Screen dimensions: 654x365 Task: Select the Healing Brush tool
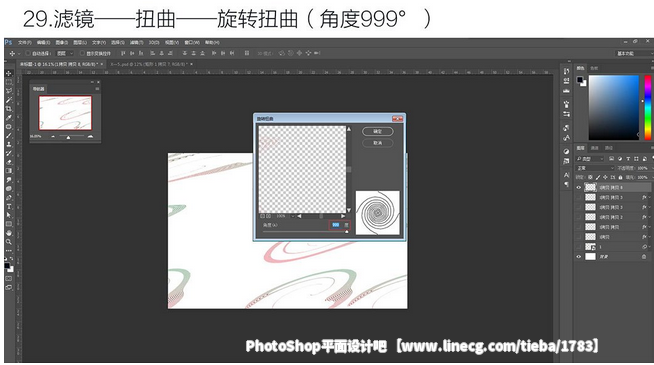click(9, 126)
